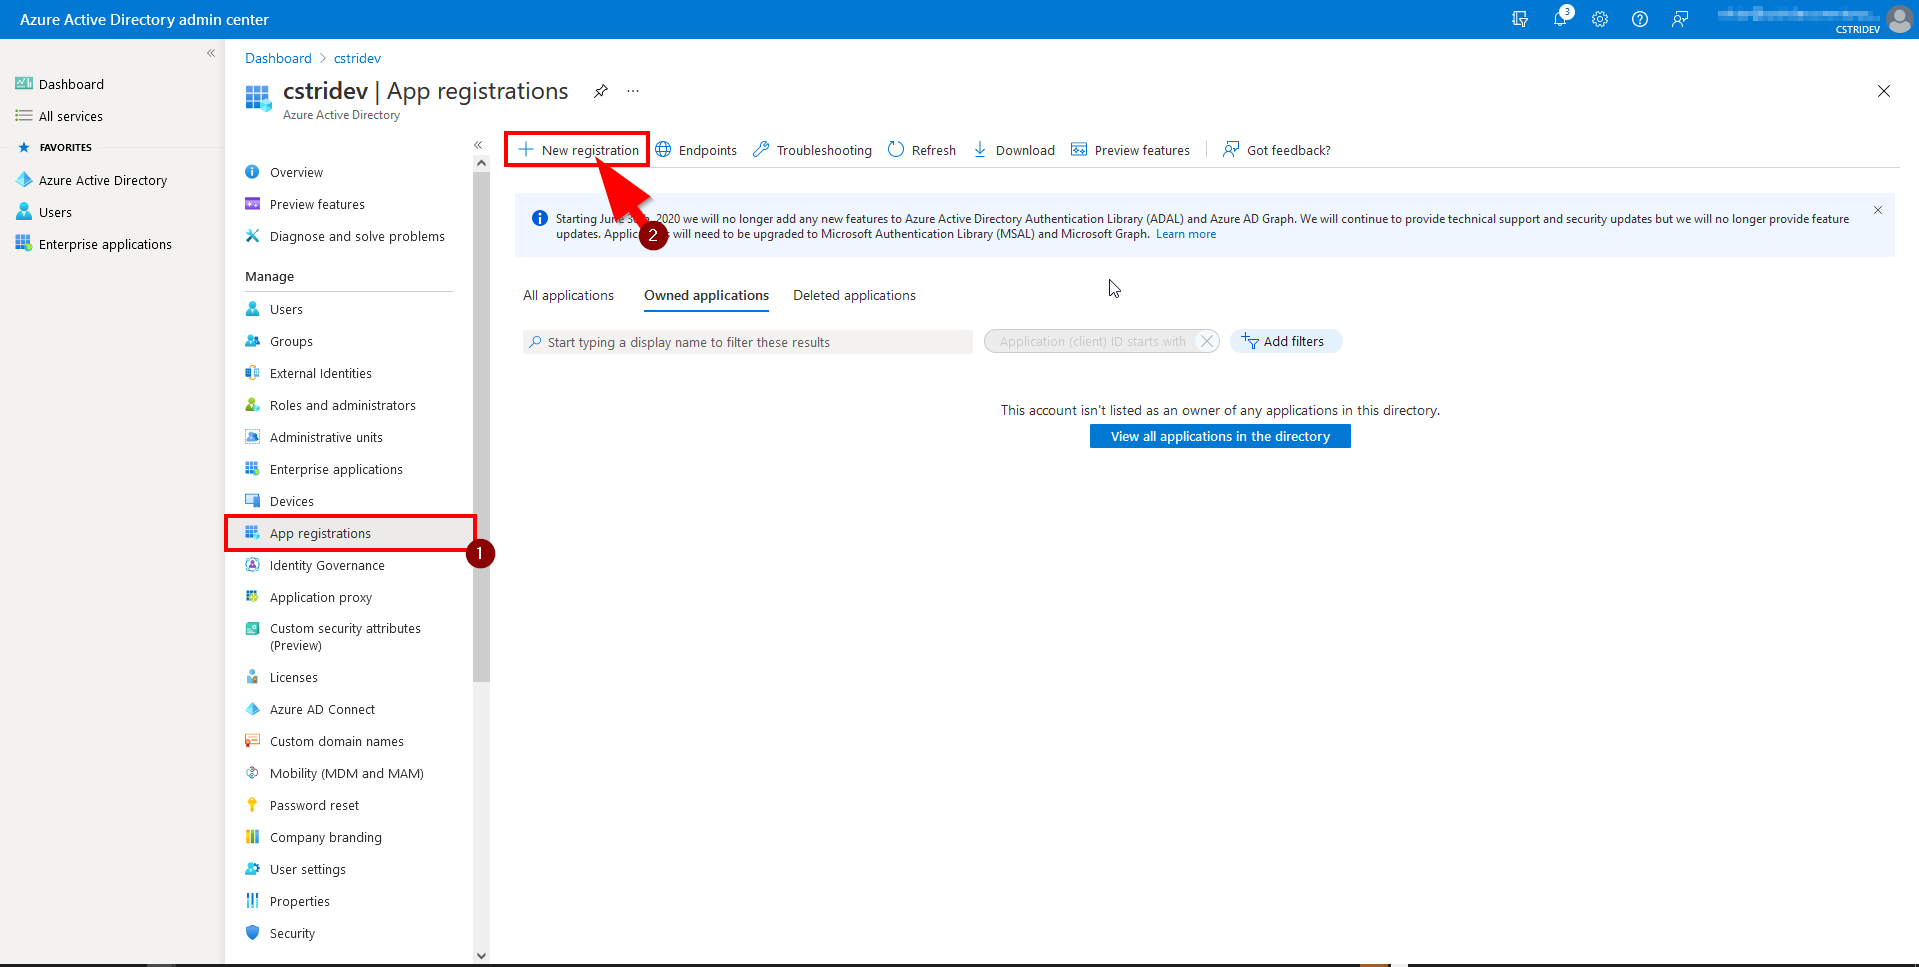Click Add filters
Viewport: 1919px width, 967px height.
pyautogui.click(x=1286, y=341)
